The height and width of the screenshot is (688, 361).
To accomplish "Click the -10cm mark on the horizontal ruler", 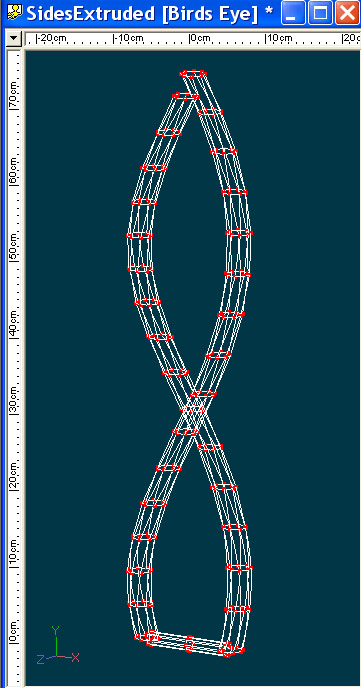I will tap(129, 39).
